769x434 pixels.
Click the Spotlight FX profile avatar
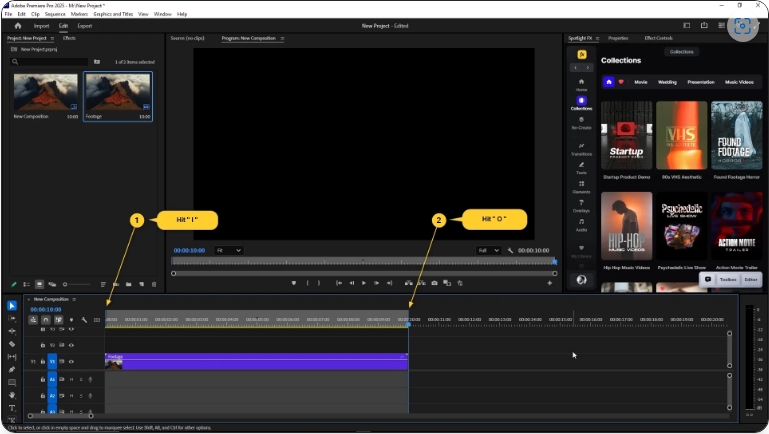tap(581, 280)
